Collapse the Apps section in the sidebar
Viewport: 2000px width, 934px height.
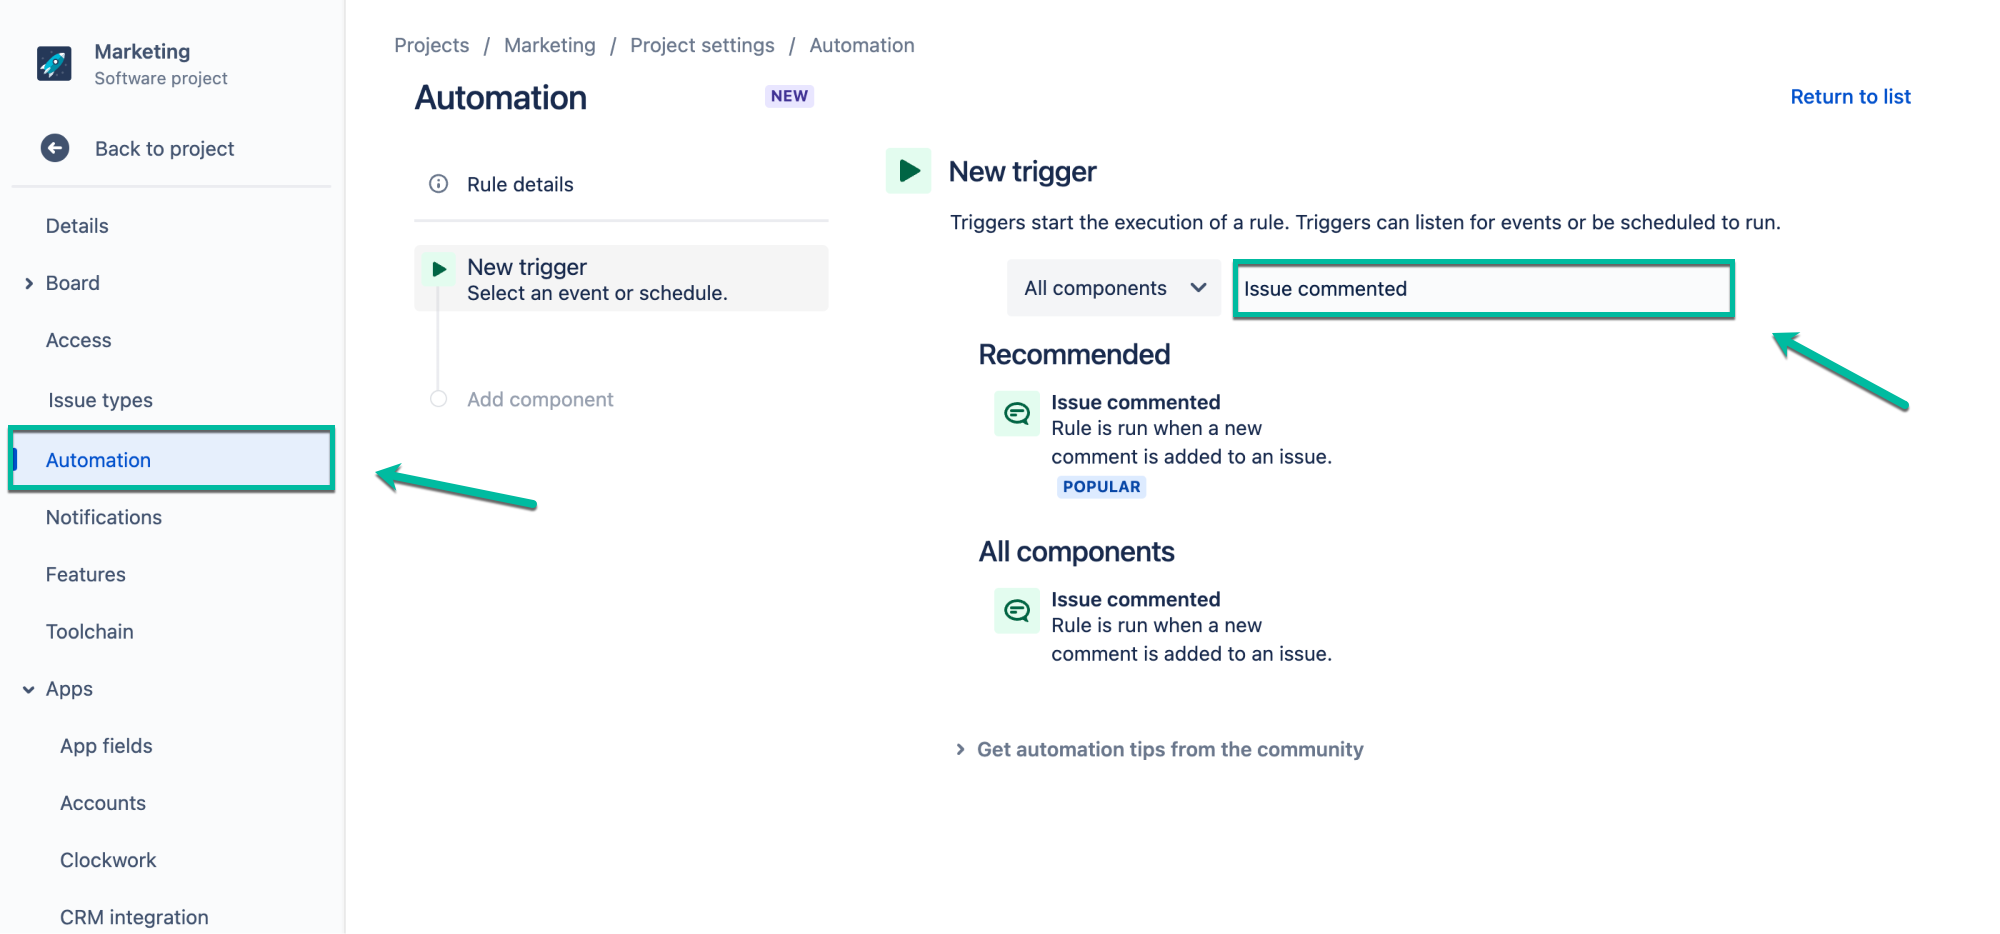click(28, 688)
